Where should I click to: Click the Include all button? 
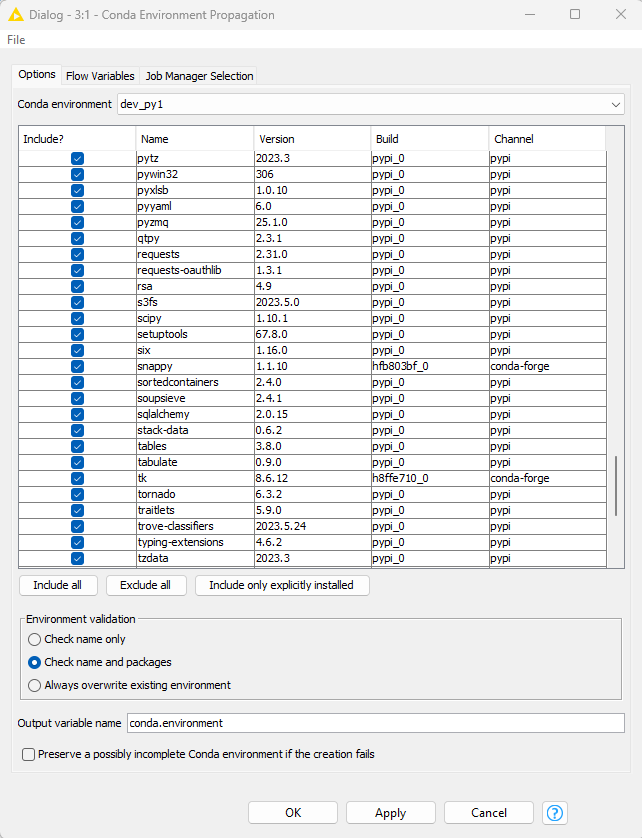point(58,585)
